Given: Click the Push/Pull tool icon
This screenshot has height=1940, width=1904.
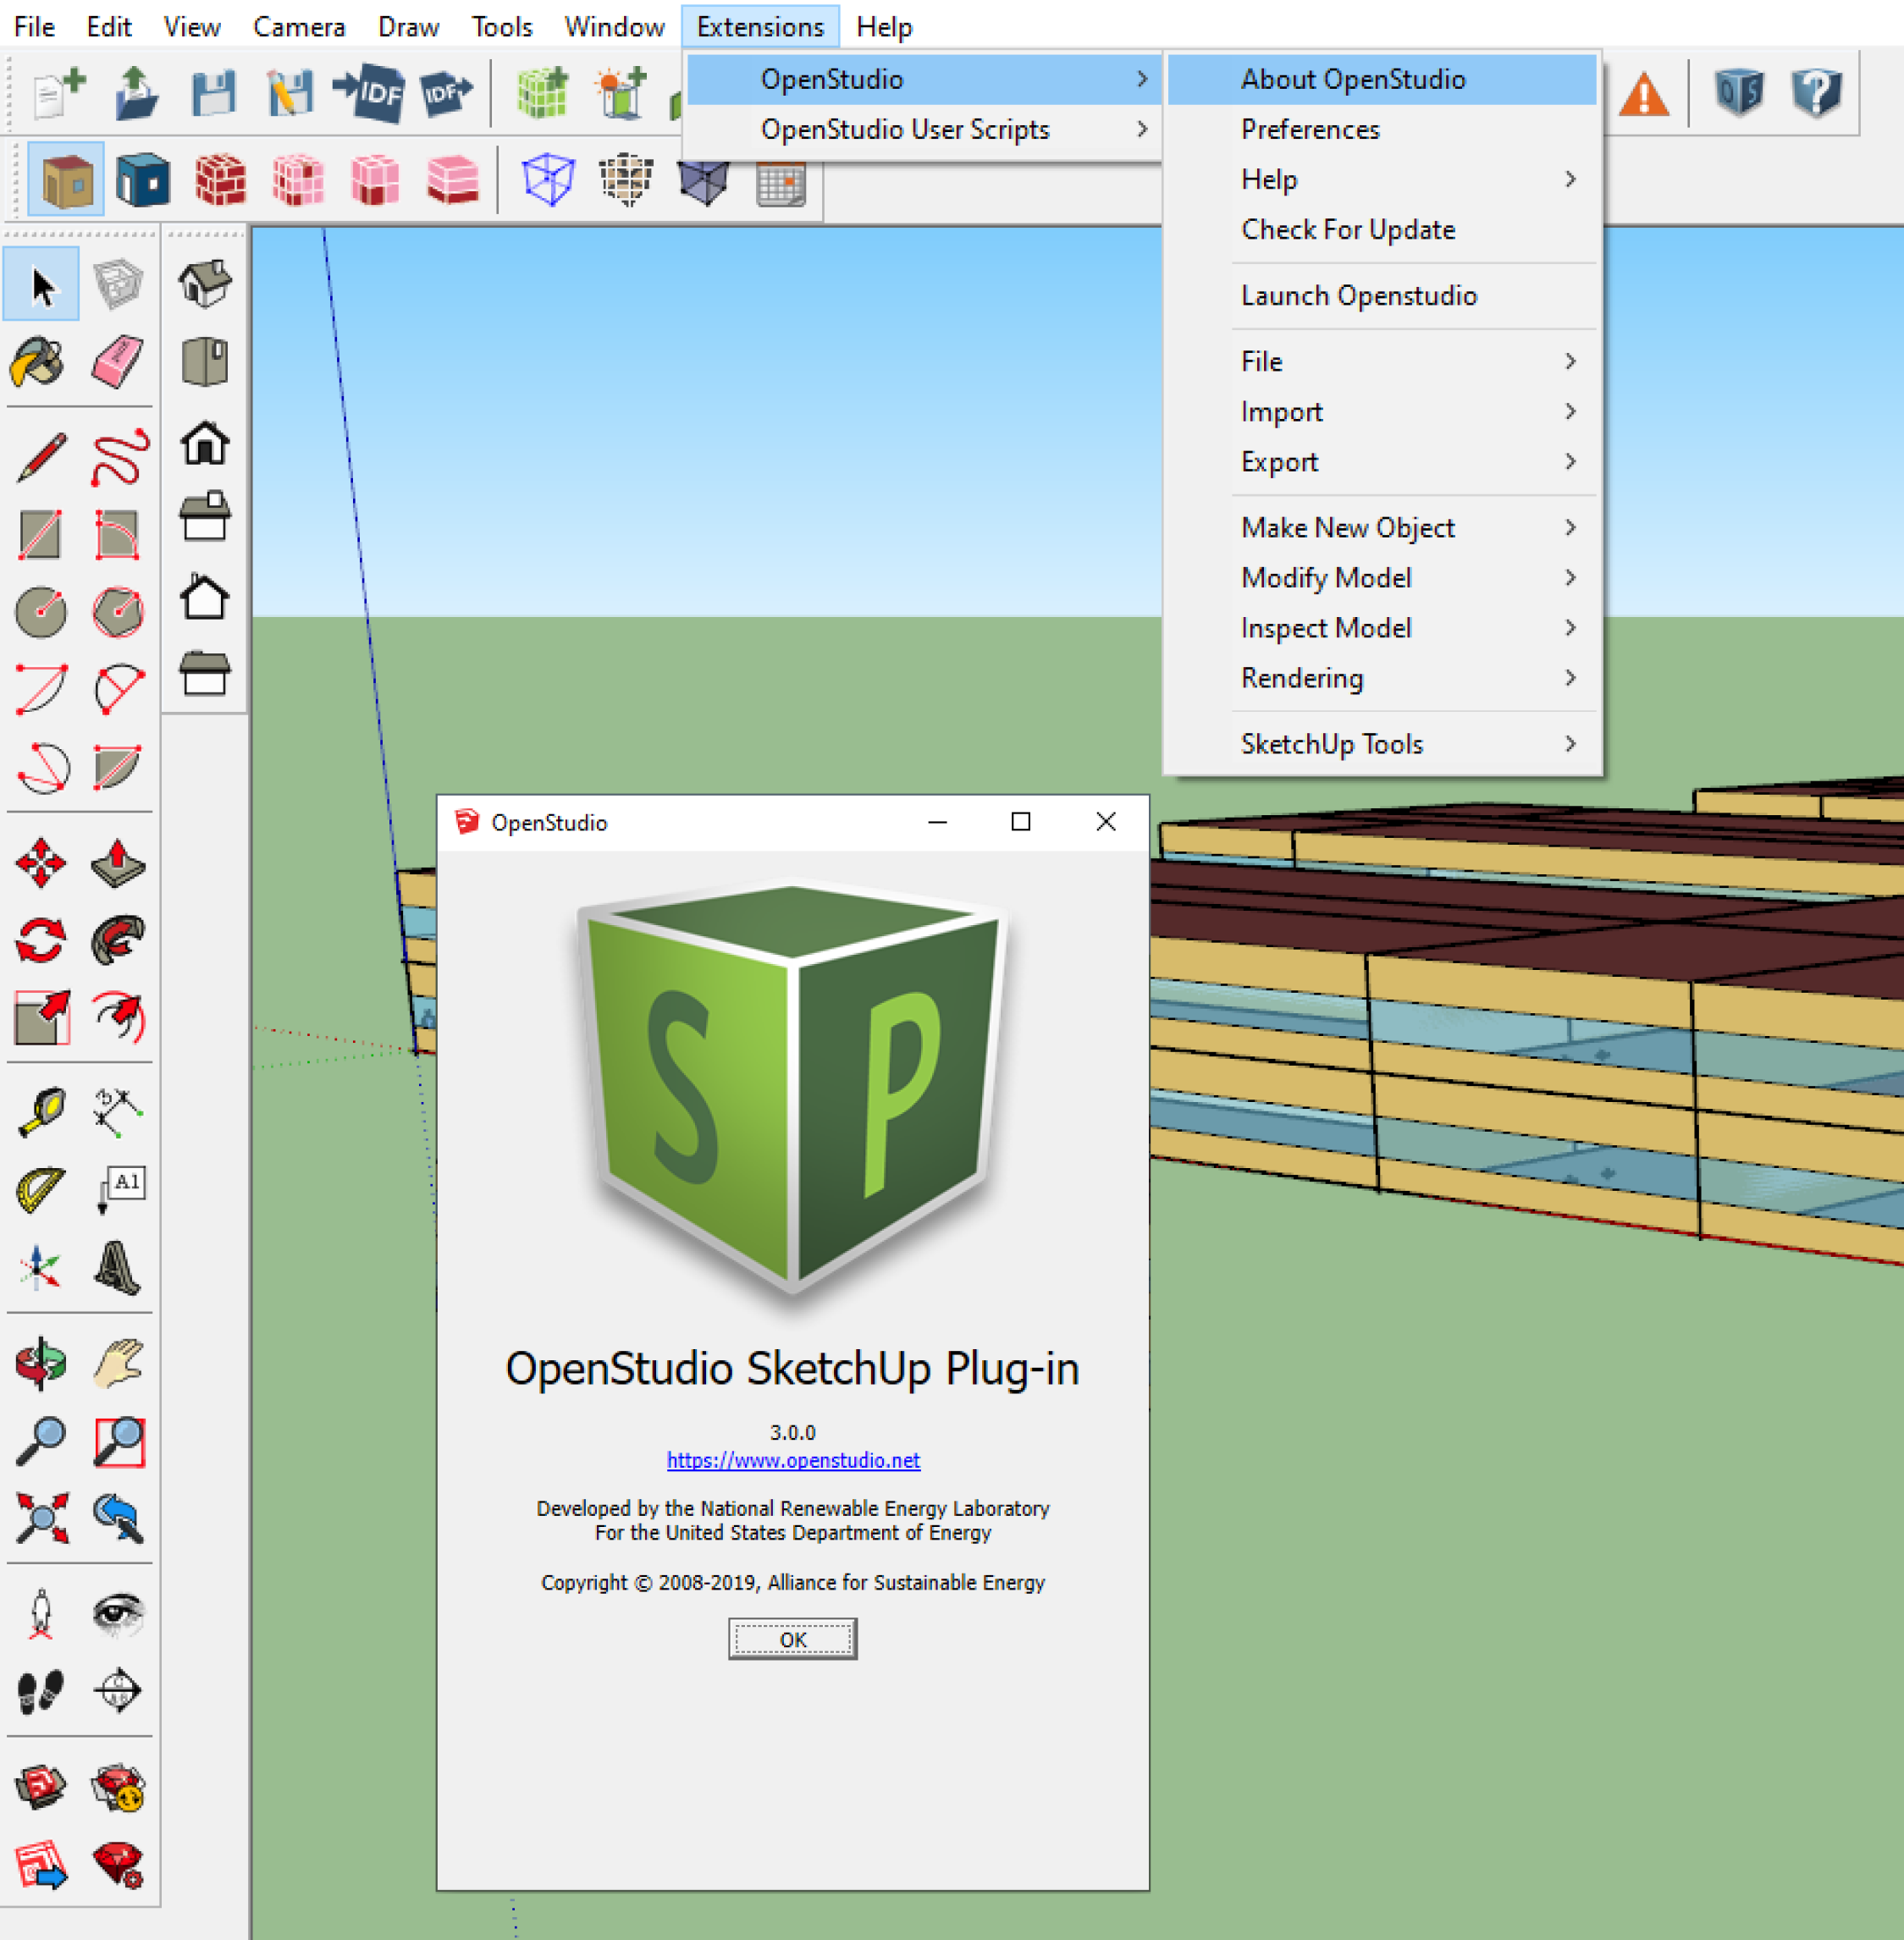Looking at the screenshot, I should click(x=117, y=863).
